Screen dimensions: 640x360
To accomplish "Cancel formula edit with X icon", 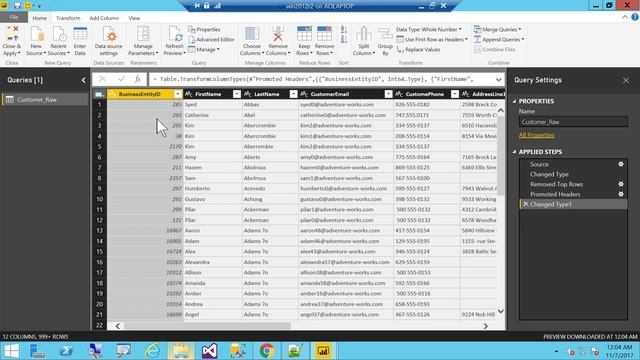I will (x=102, y=79).
